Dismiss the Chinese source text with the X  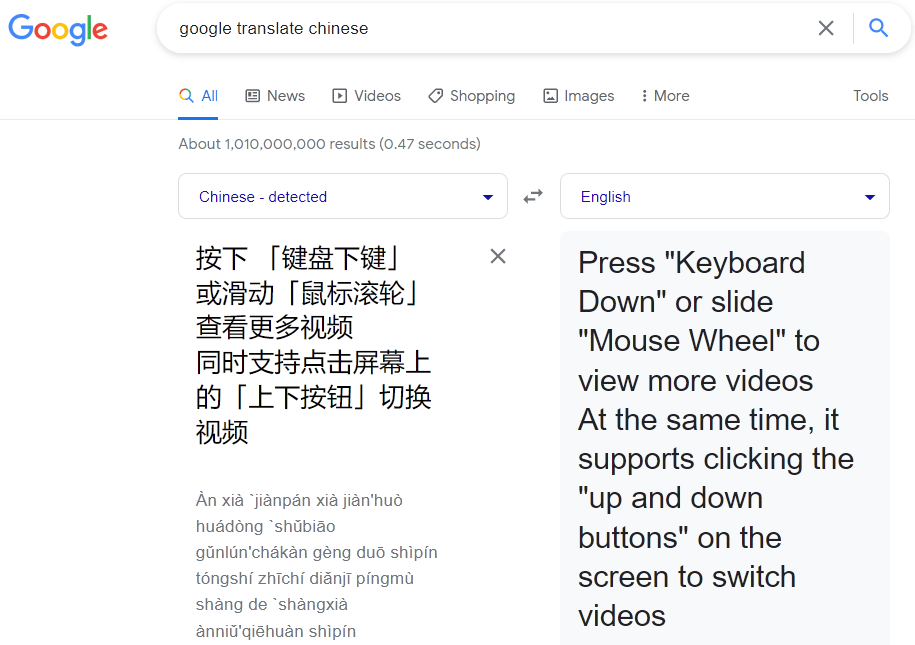tap(498, 256)
